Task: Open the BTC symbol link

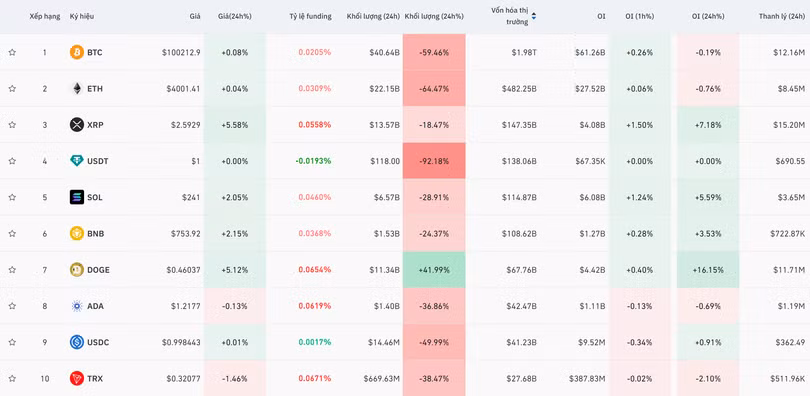Action: click(x=95, y=52)
